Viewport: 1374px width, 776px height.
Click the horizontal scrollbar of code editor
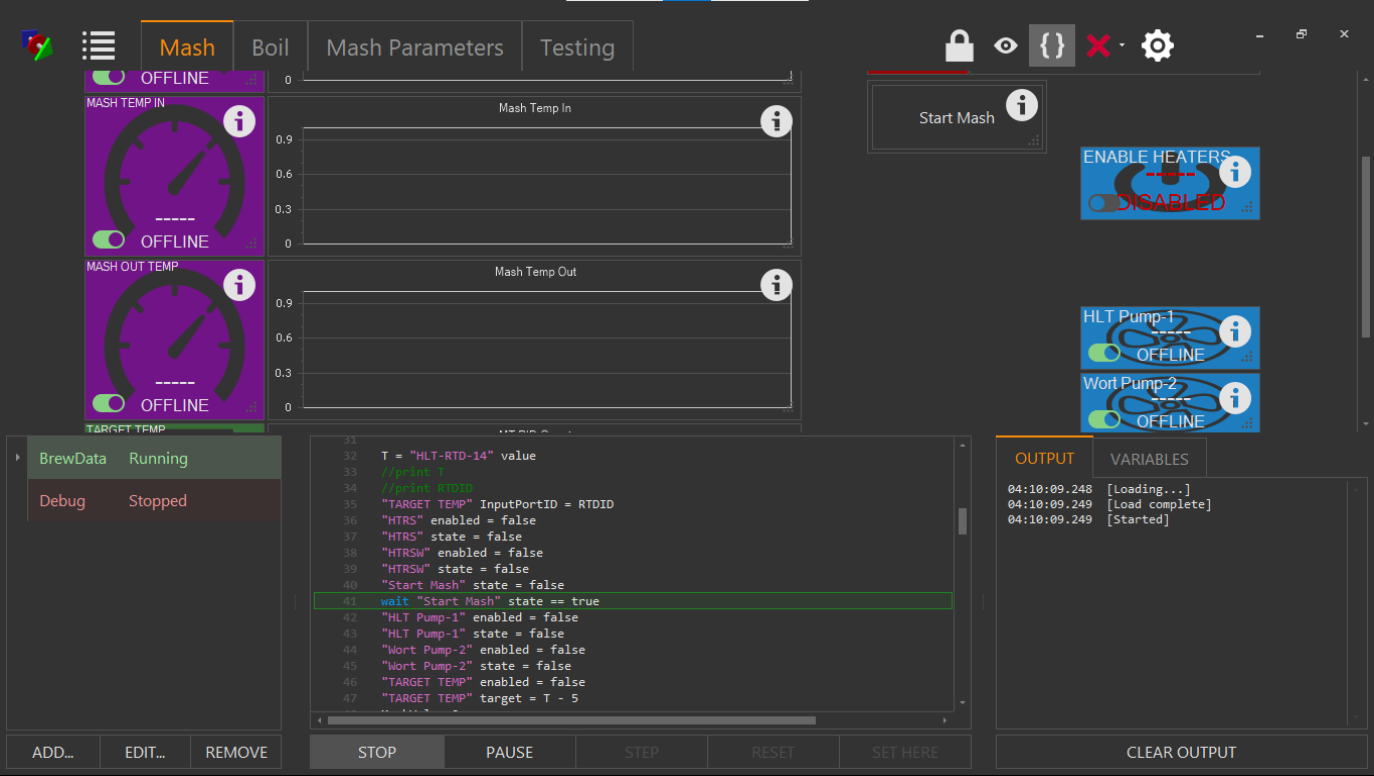(571, 720)
